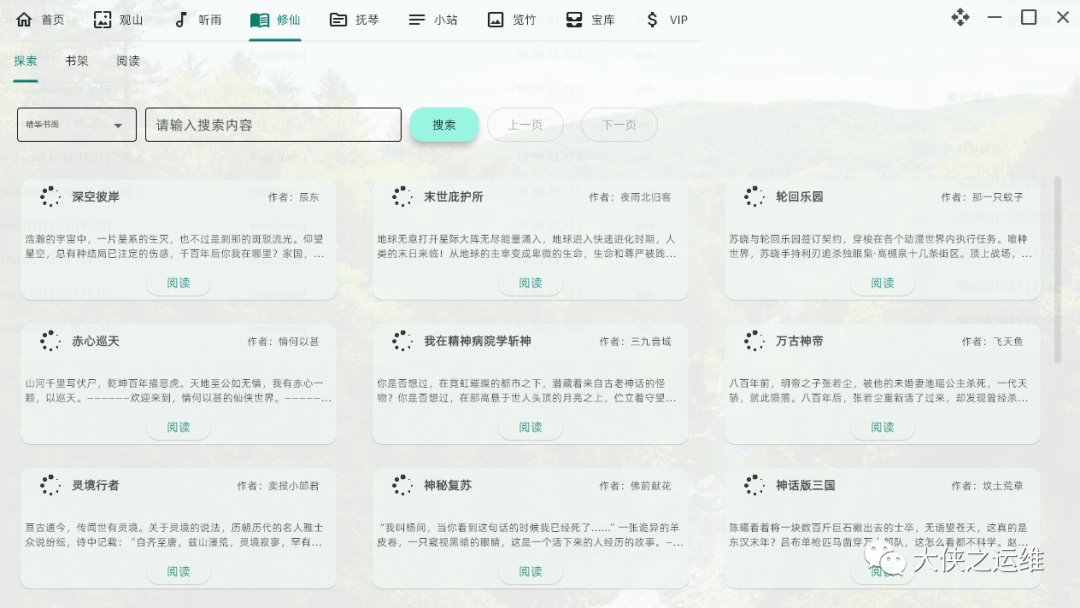Image resolution: width=1080 pixels, height=608 pixels.
Task: Open the VIP menu label
Action: pyautogui.click(x=678, y=20)
